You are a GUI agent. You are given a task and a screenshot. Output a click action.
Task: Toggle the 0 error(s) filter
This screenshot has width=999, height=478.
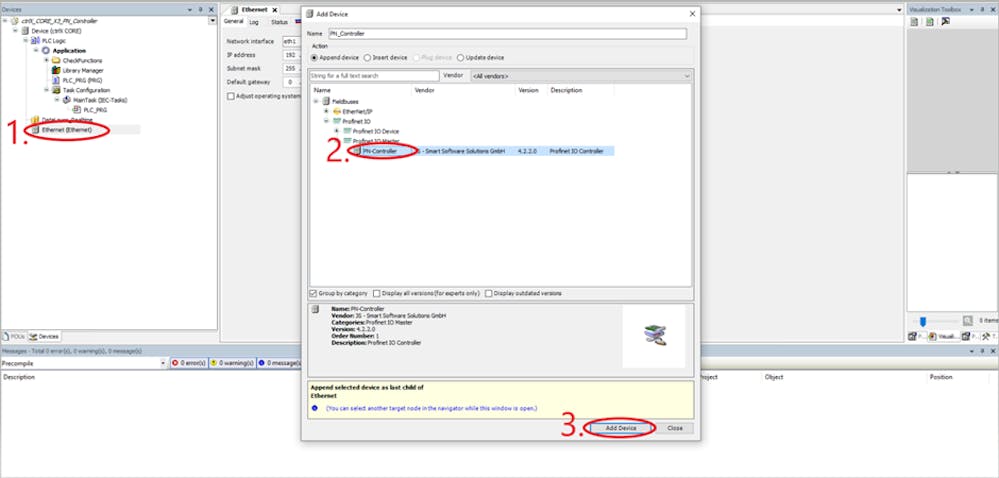pyautogui.click(x=189, y=363)
